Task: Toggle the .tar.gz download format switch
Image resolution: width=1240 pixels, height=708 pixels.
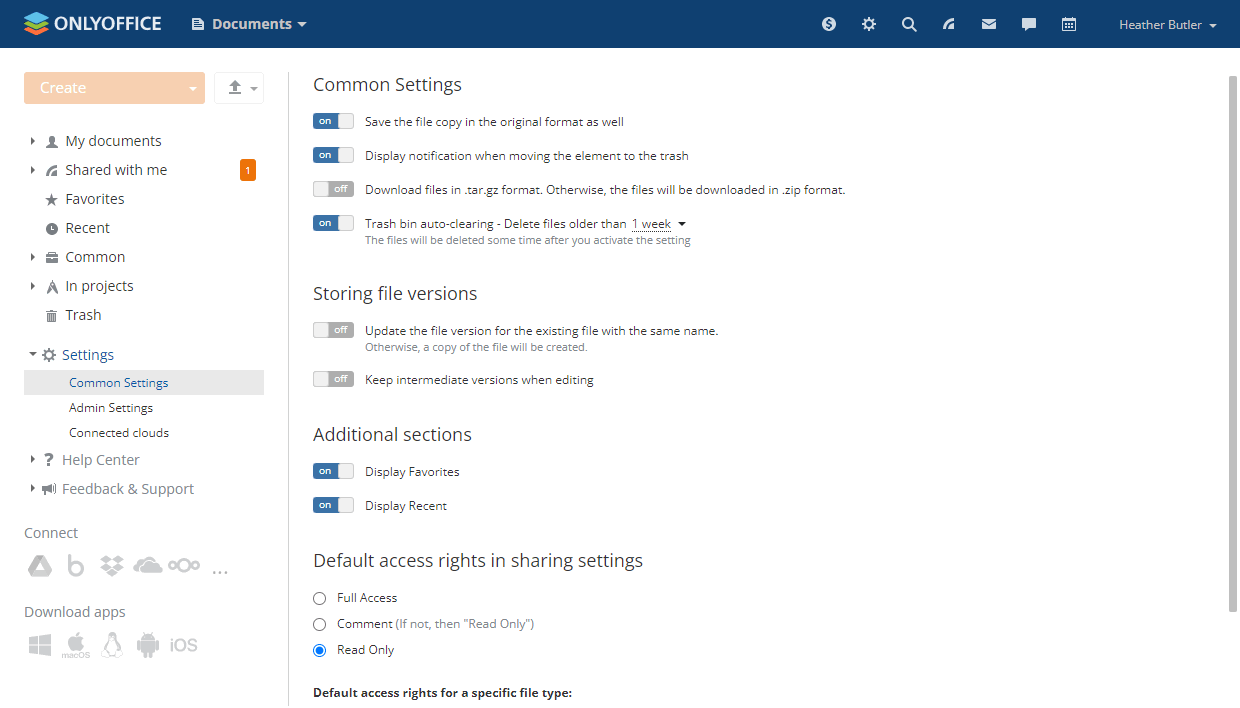Action: pos(333,189)
